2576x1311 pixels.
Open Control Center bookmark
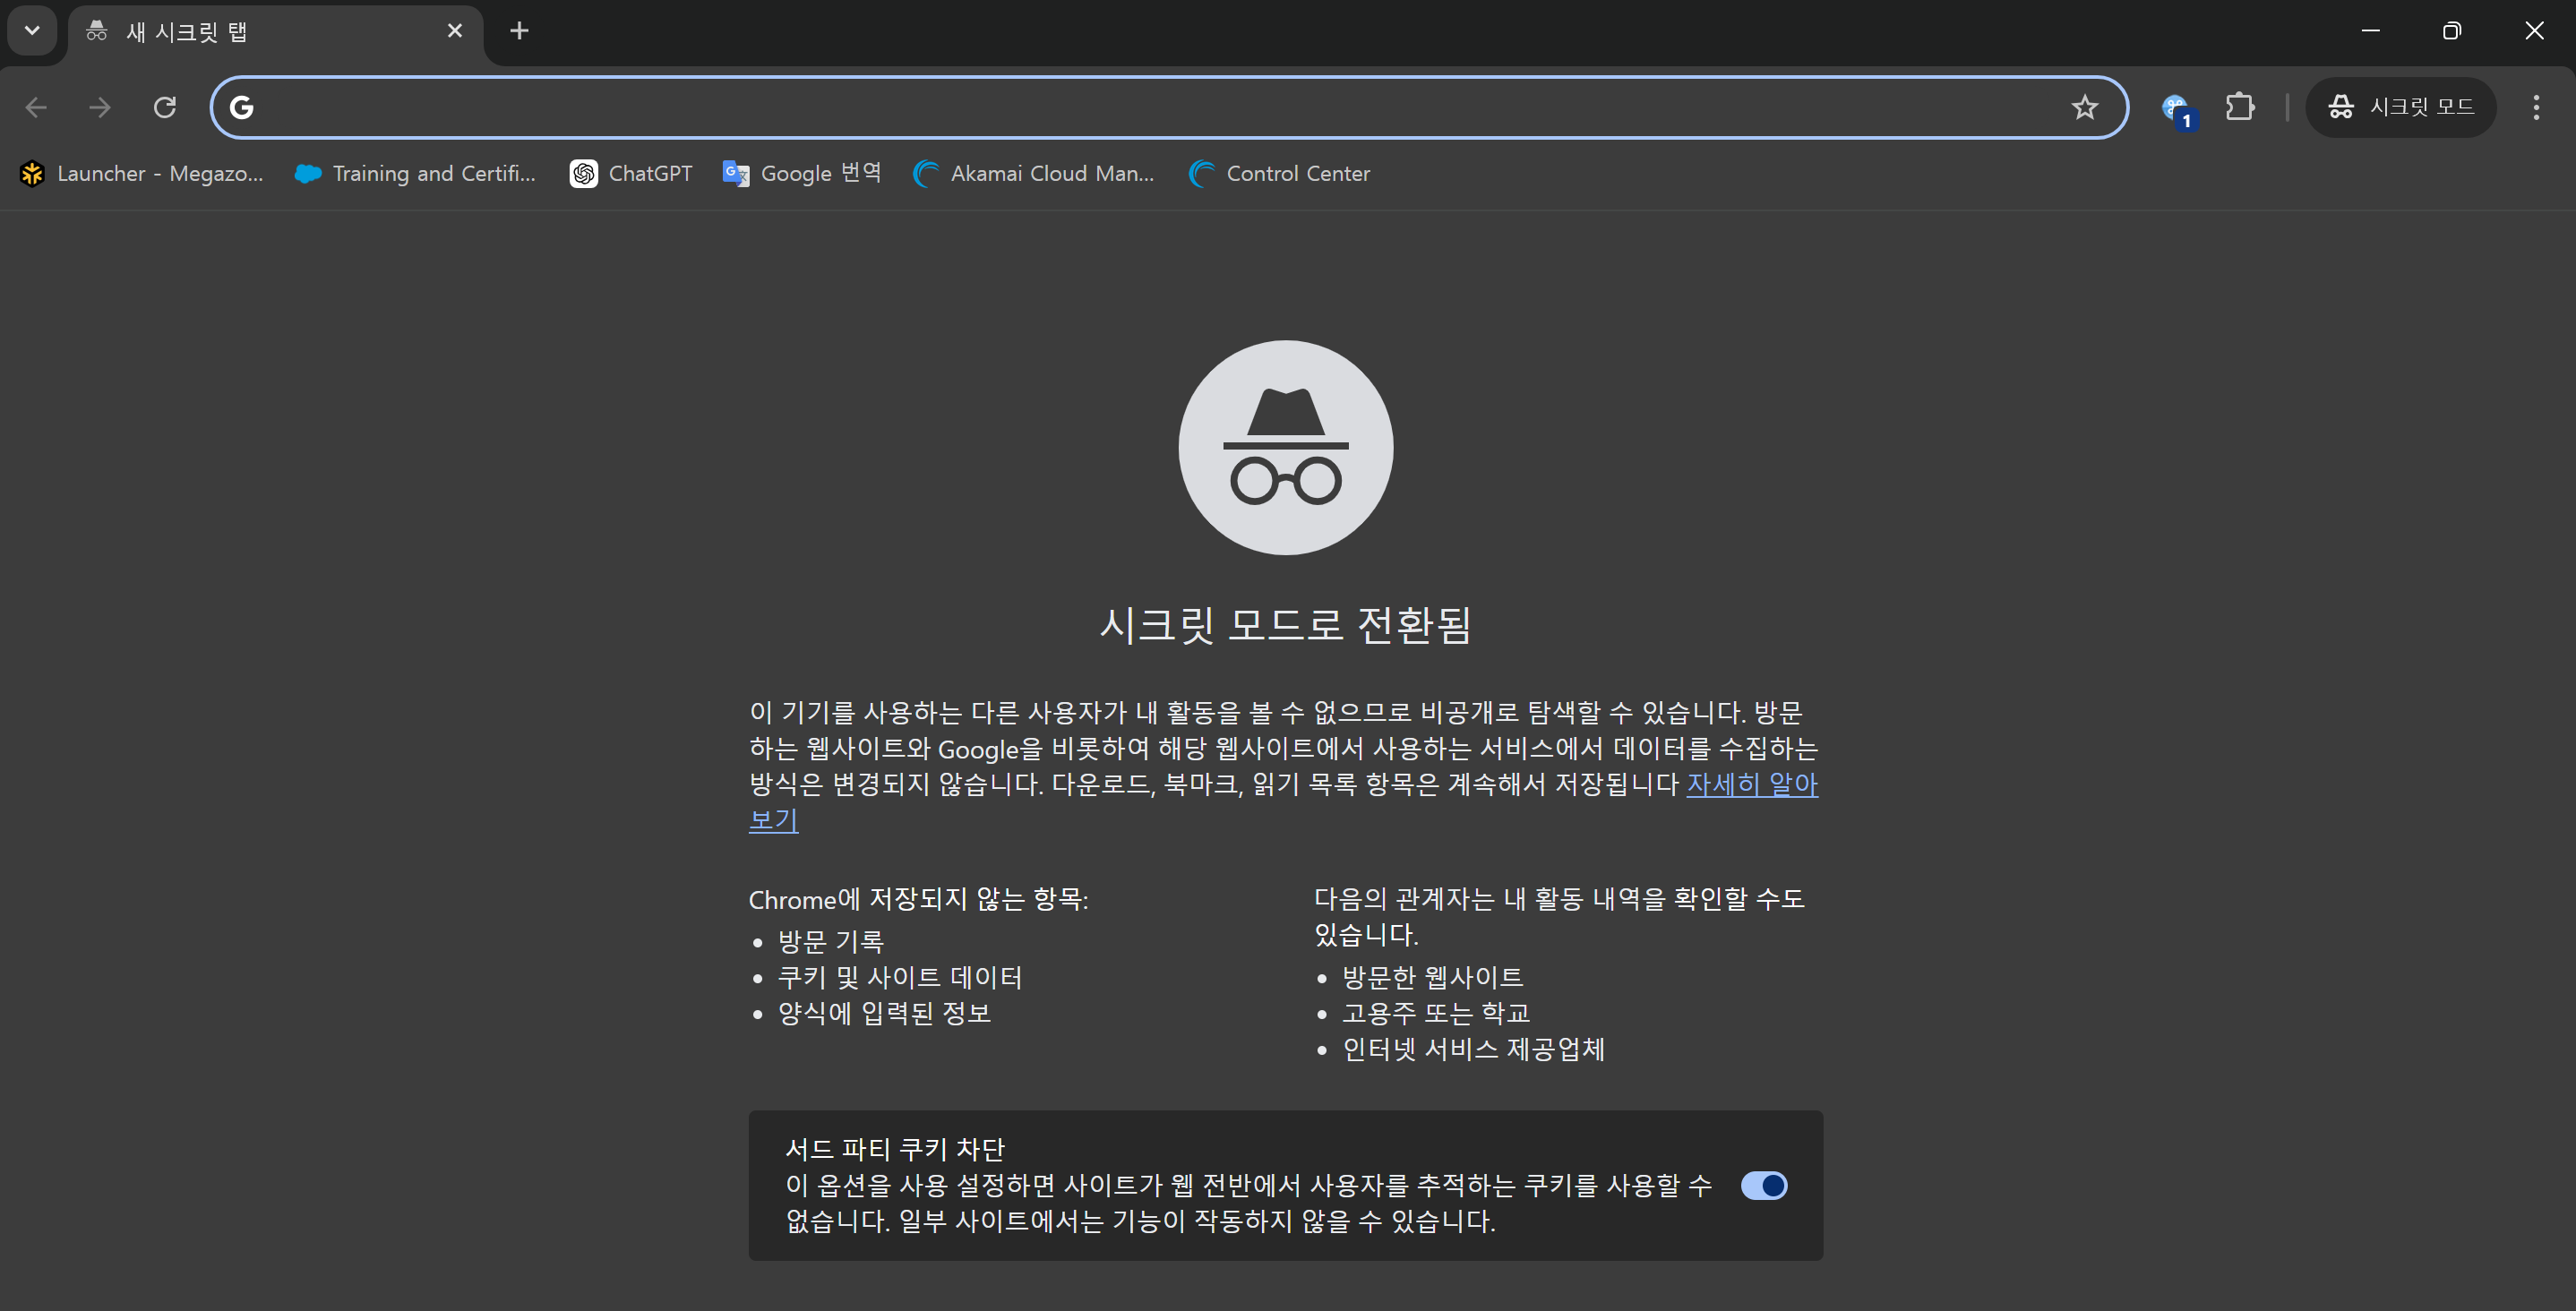1279,174
